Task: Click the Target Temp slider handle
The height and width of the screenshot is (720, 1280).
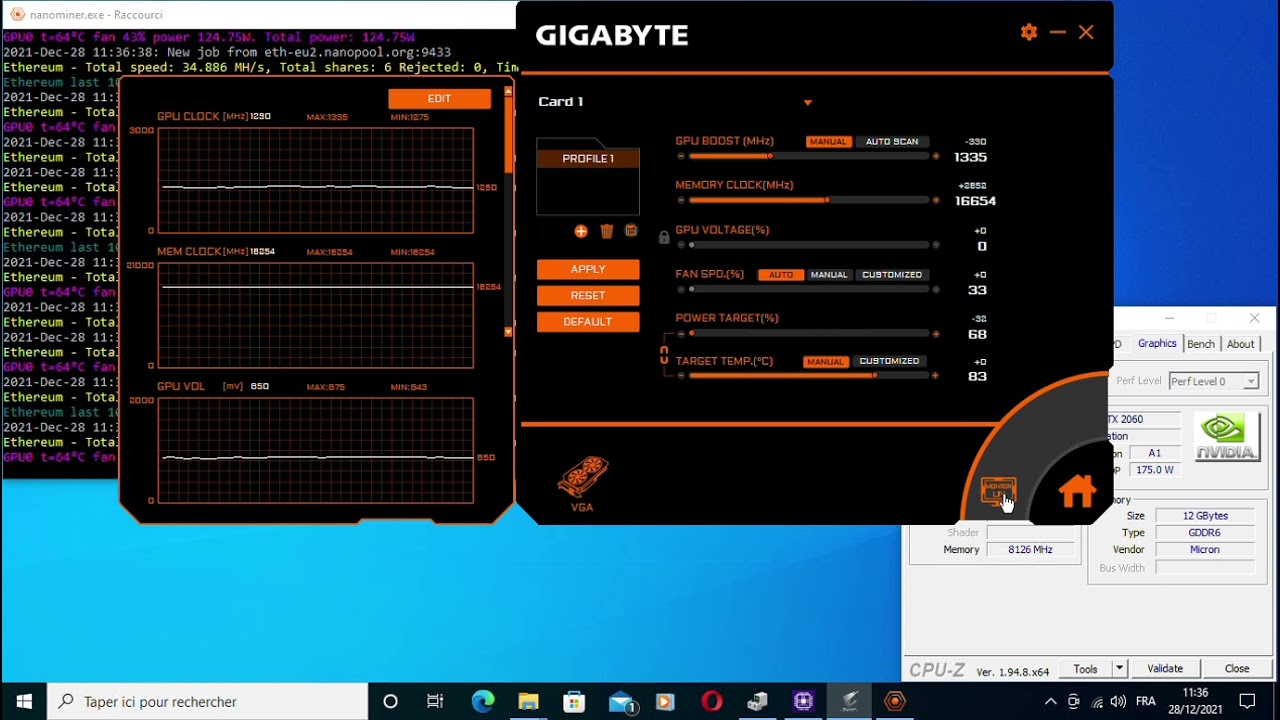Action: [875, 376]
